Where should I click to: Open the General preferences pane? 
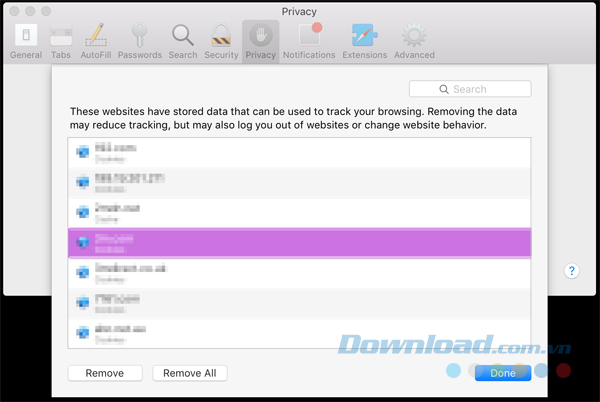(x=26, y=41)
